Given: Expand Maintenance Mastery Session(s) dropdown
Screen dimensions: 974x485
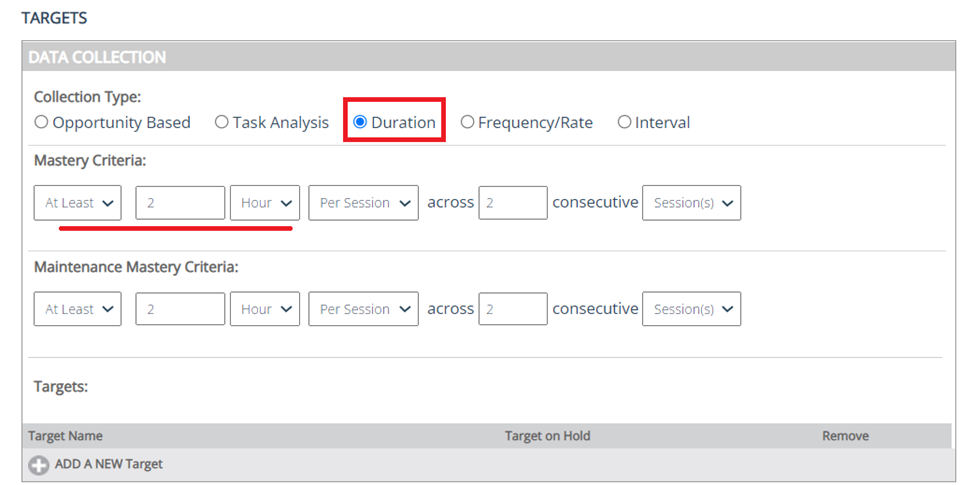Looking at the screenshot, I should pos(691,310).
